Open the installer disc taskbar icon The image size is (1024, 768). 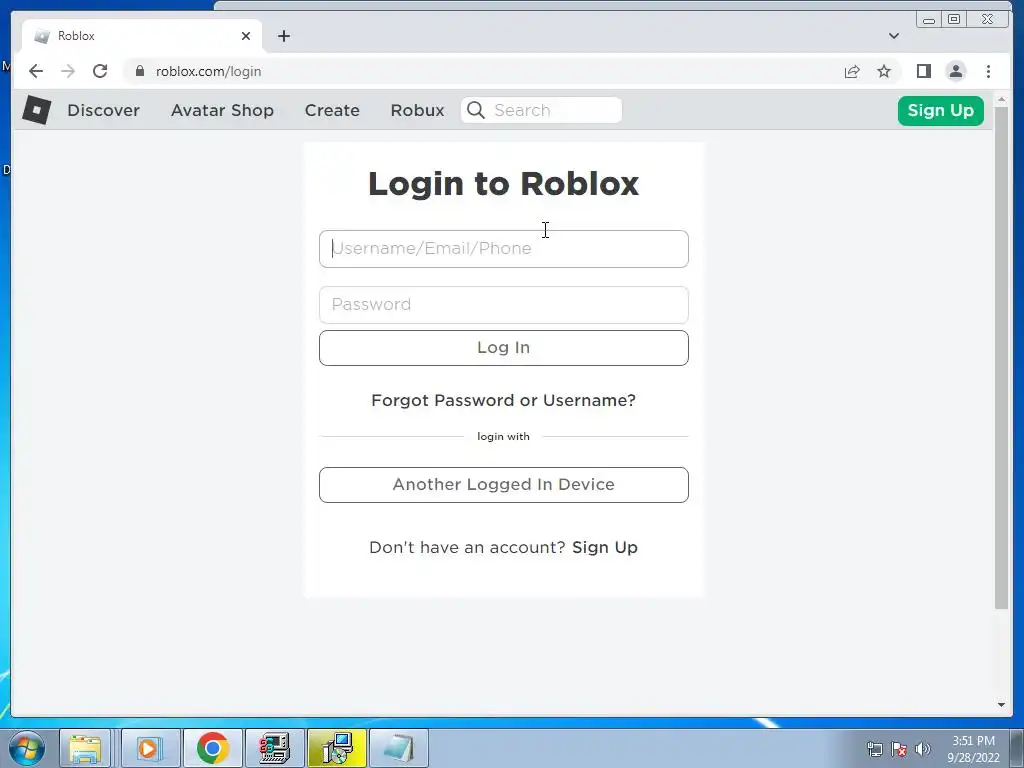point(337,748)
